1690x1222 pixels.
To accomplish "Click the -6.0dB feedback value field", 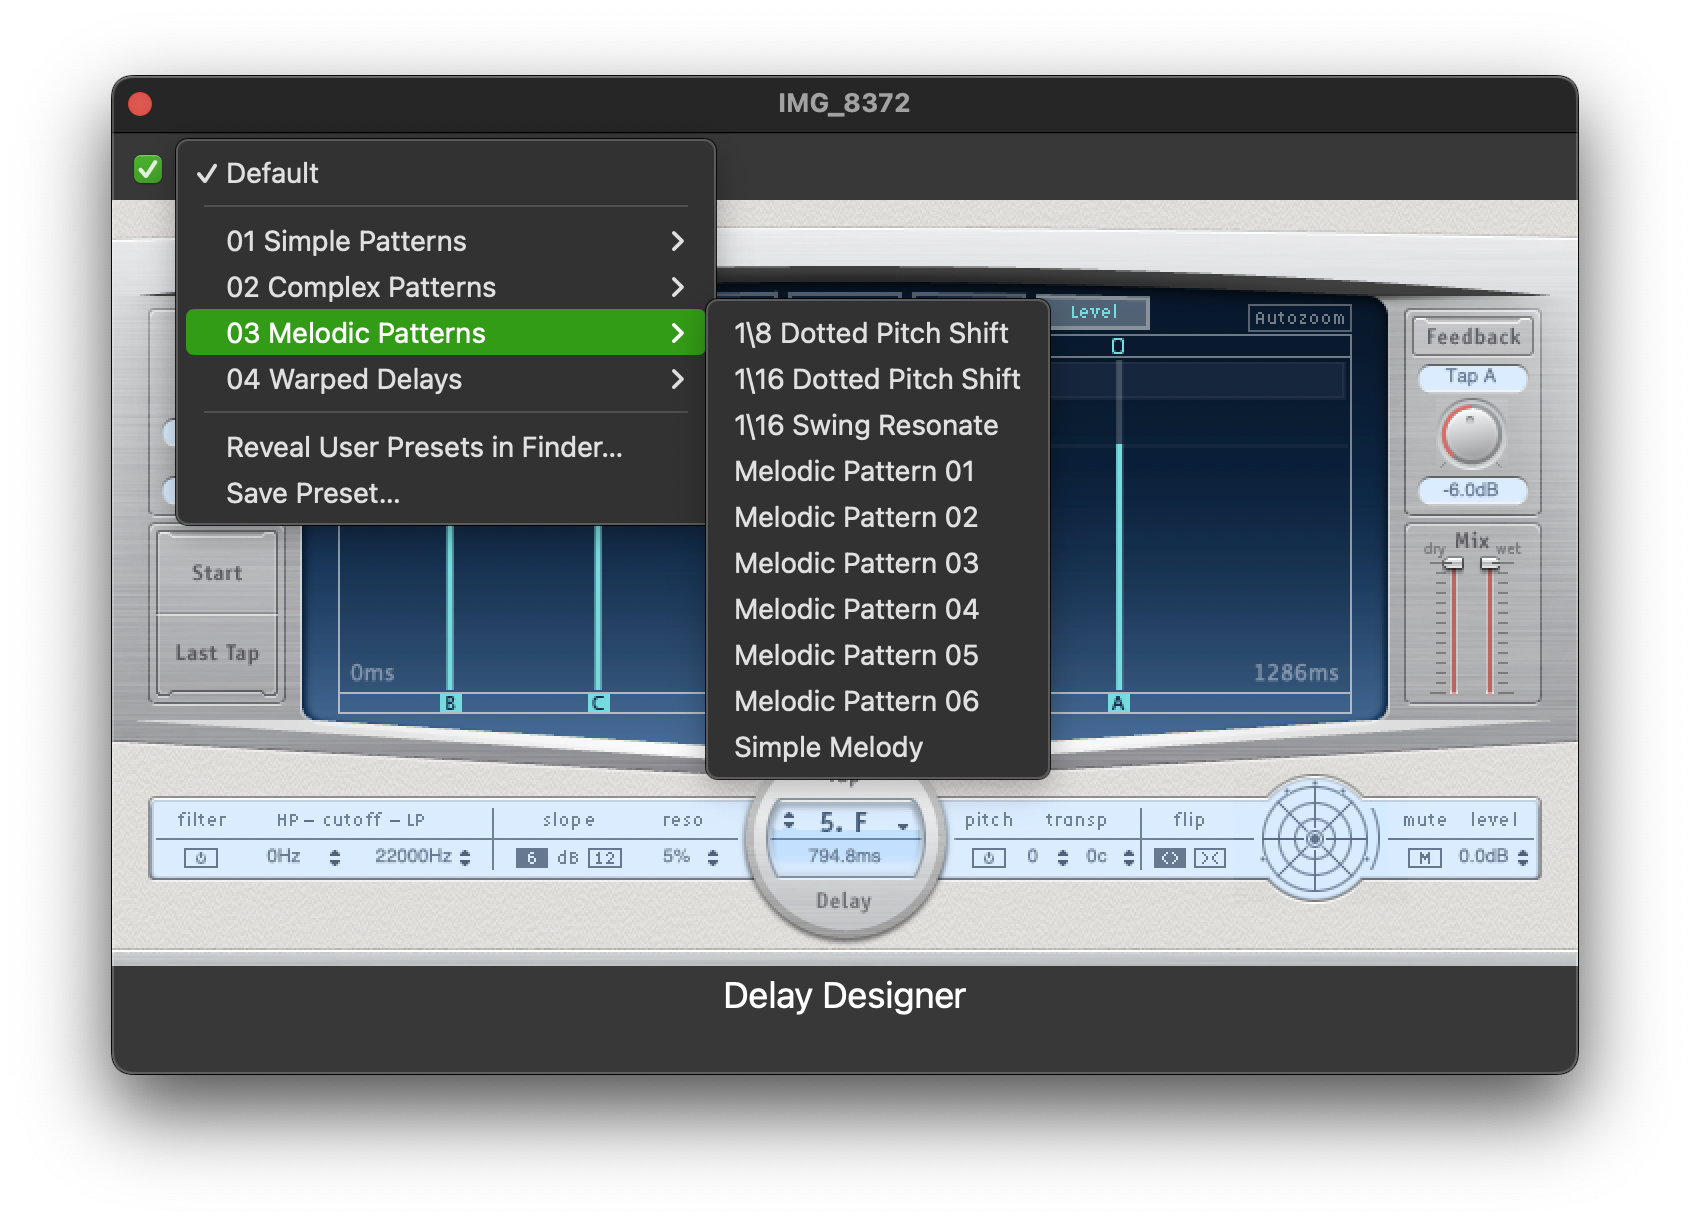I will (x=1471, y=490).
